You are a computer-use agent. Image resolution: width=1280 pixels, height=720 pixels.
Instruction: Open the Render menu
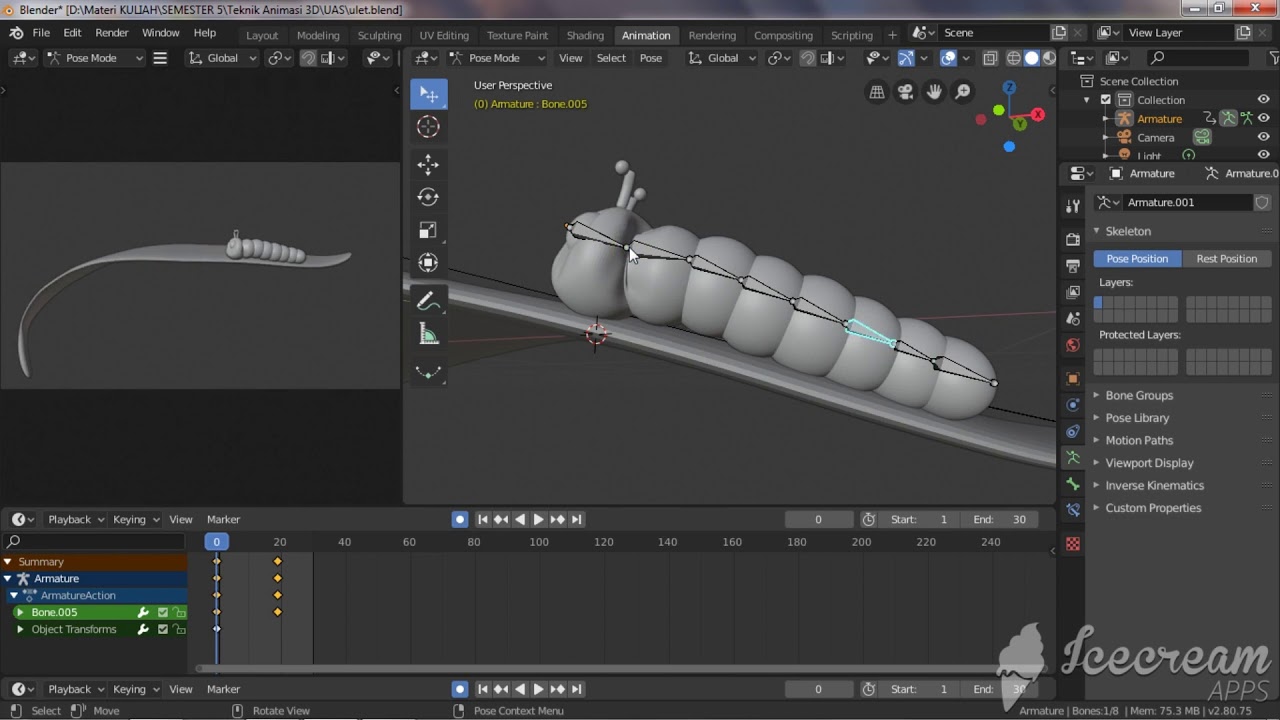tap(112, 33)
